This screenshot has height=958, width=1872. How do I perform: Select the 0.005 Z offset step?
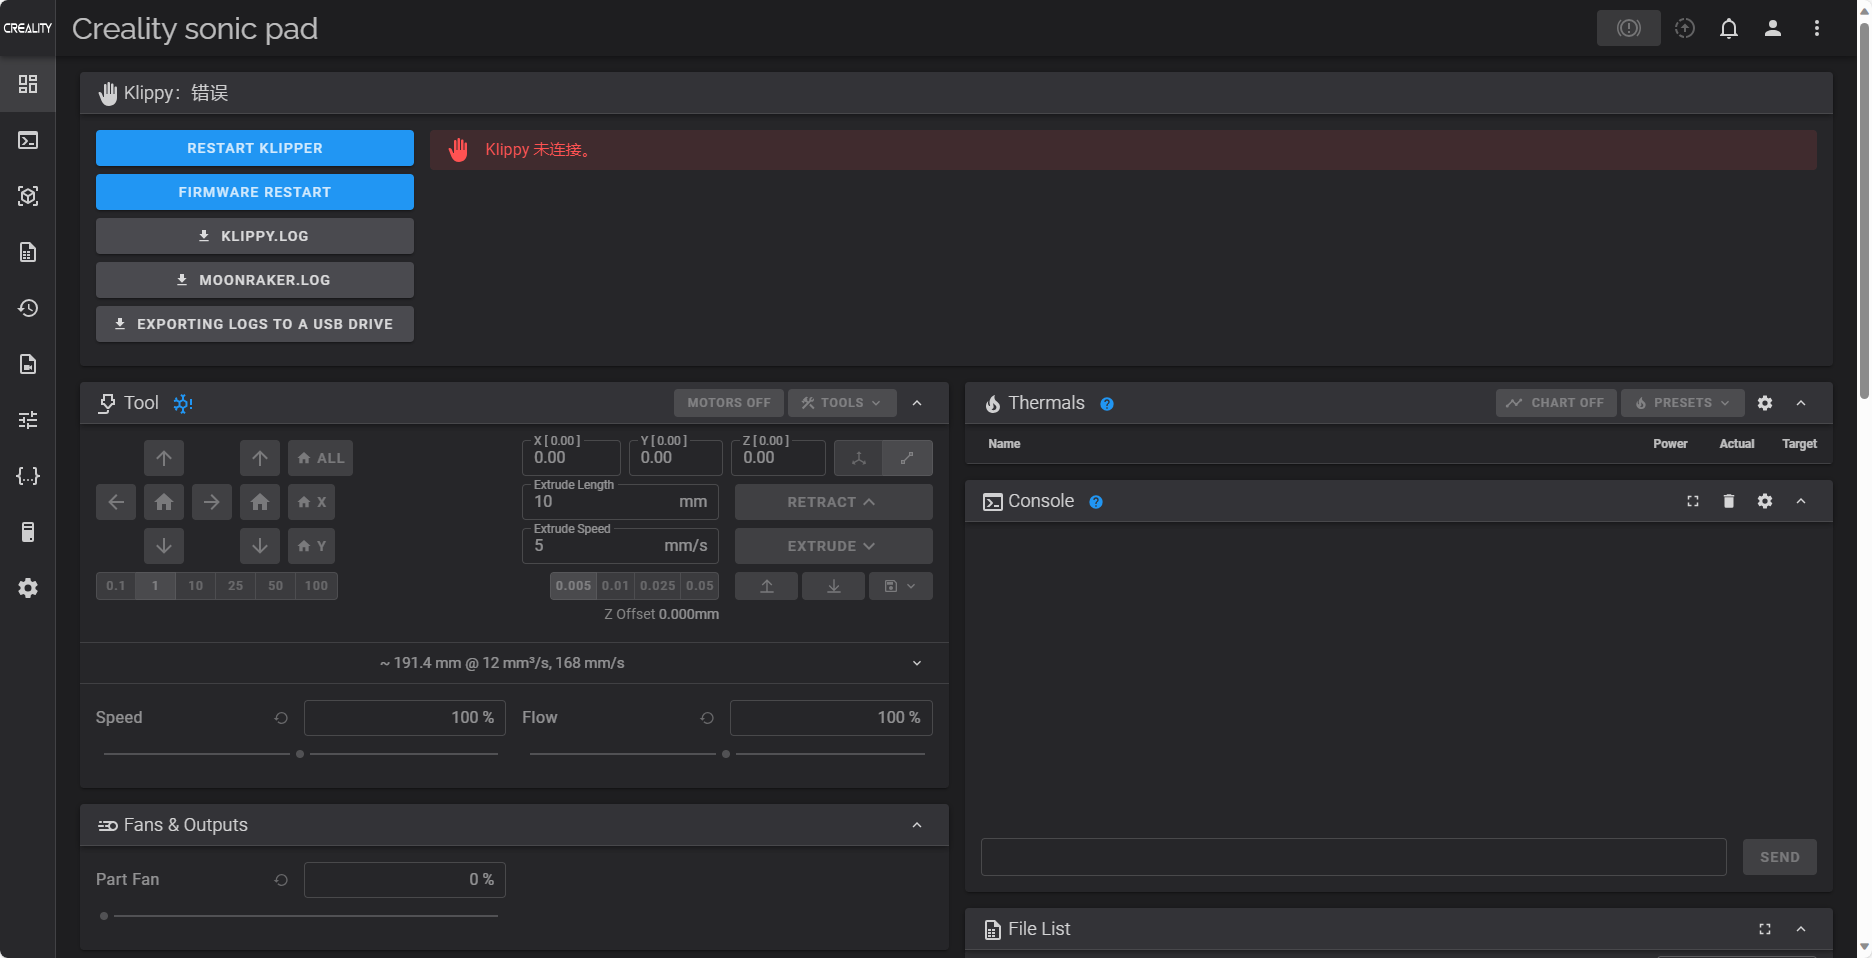point(574,586)
